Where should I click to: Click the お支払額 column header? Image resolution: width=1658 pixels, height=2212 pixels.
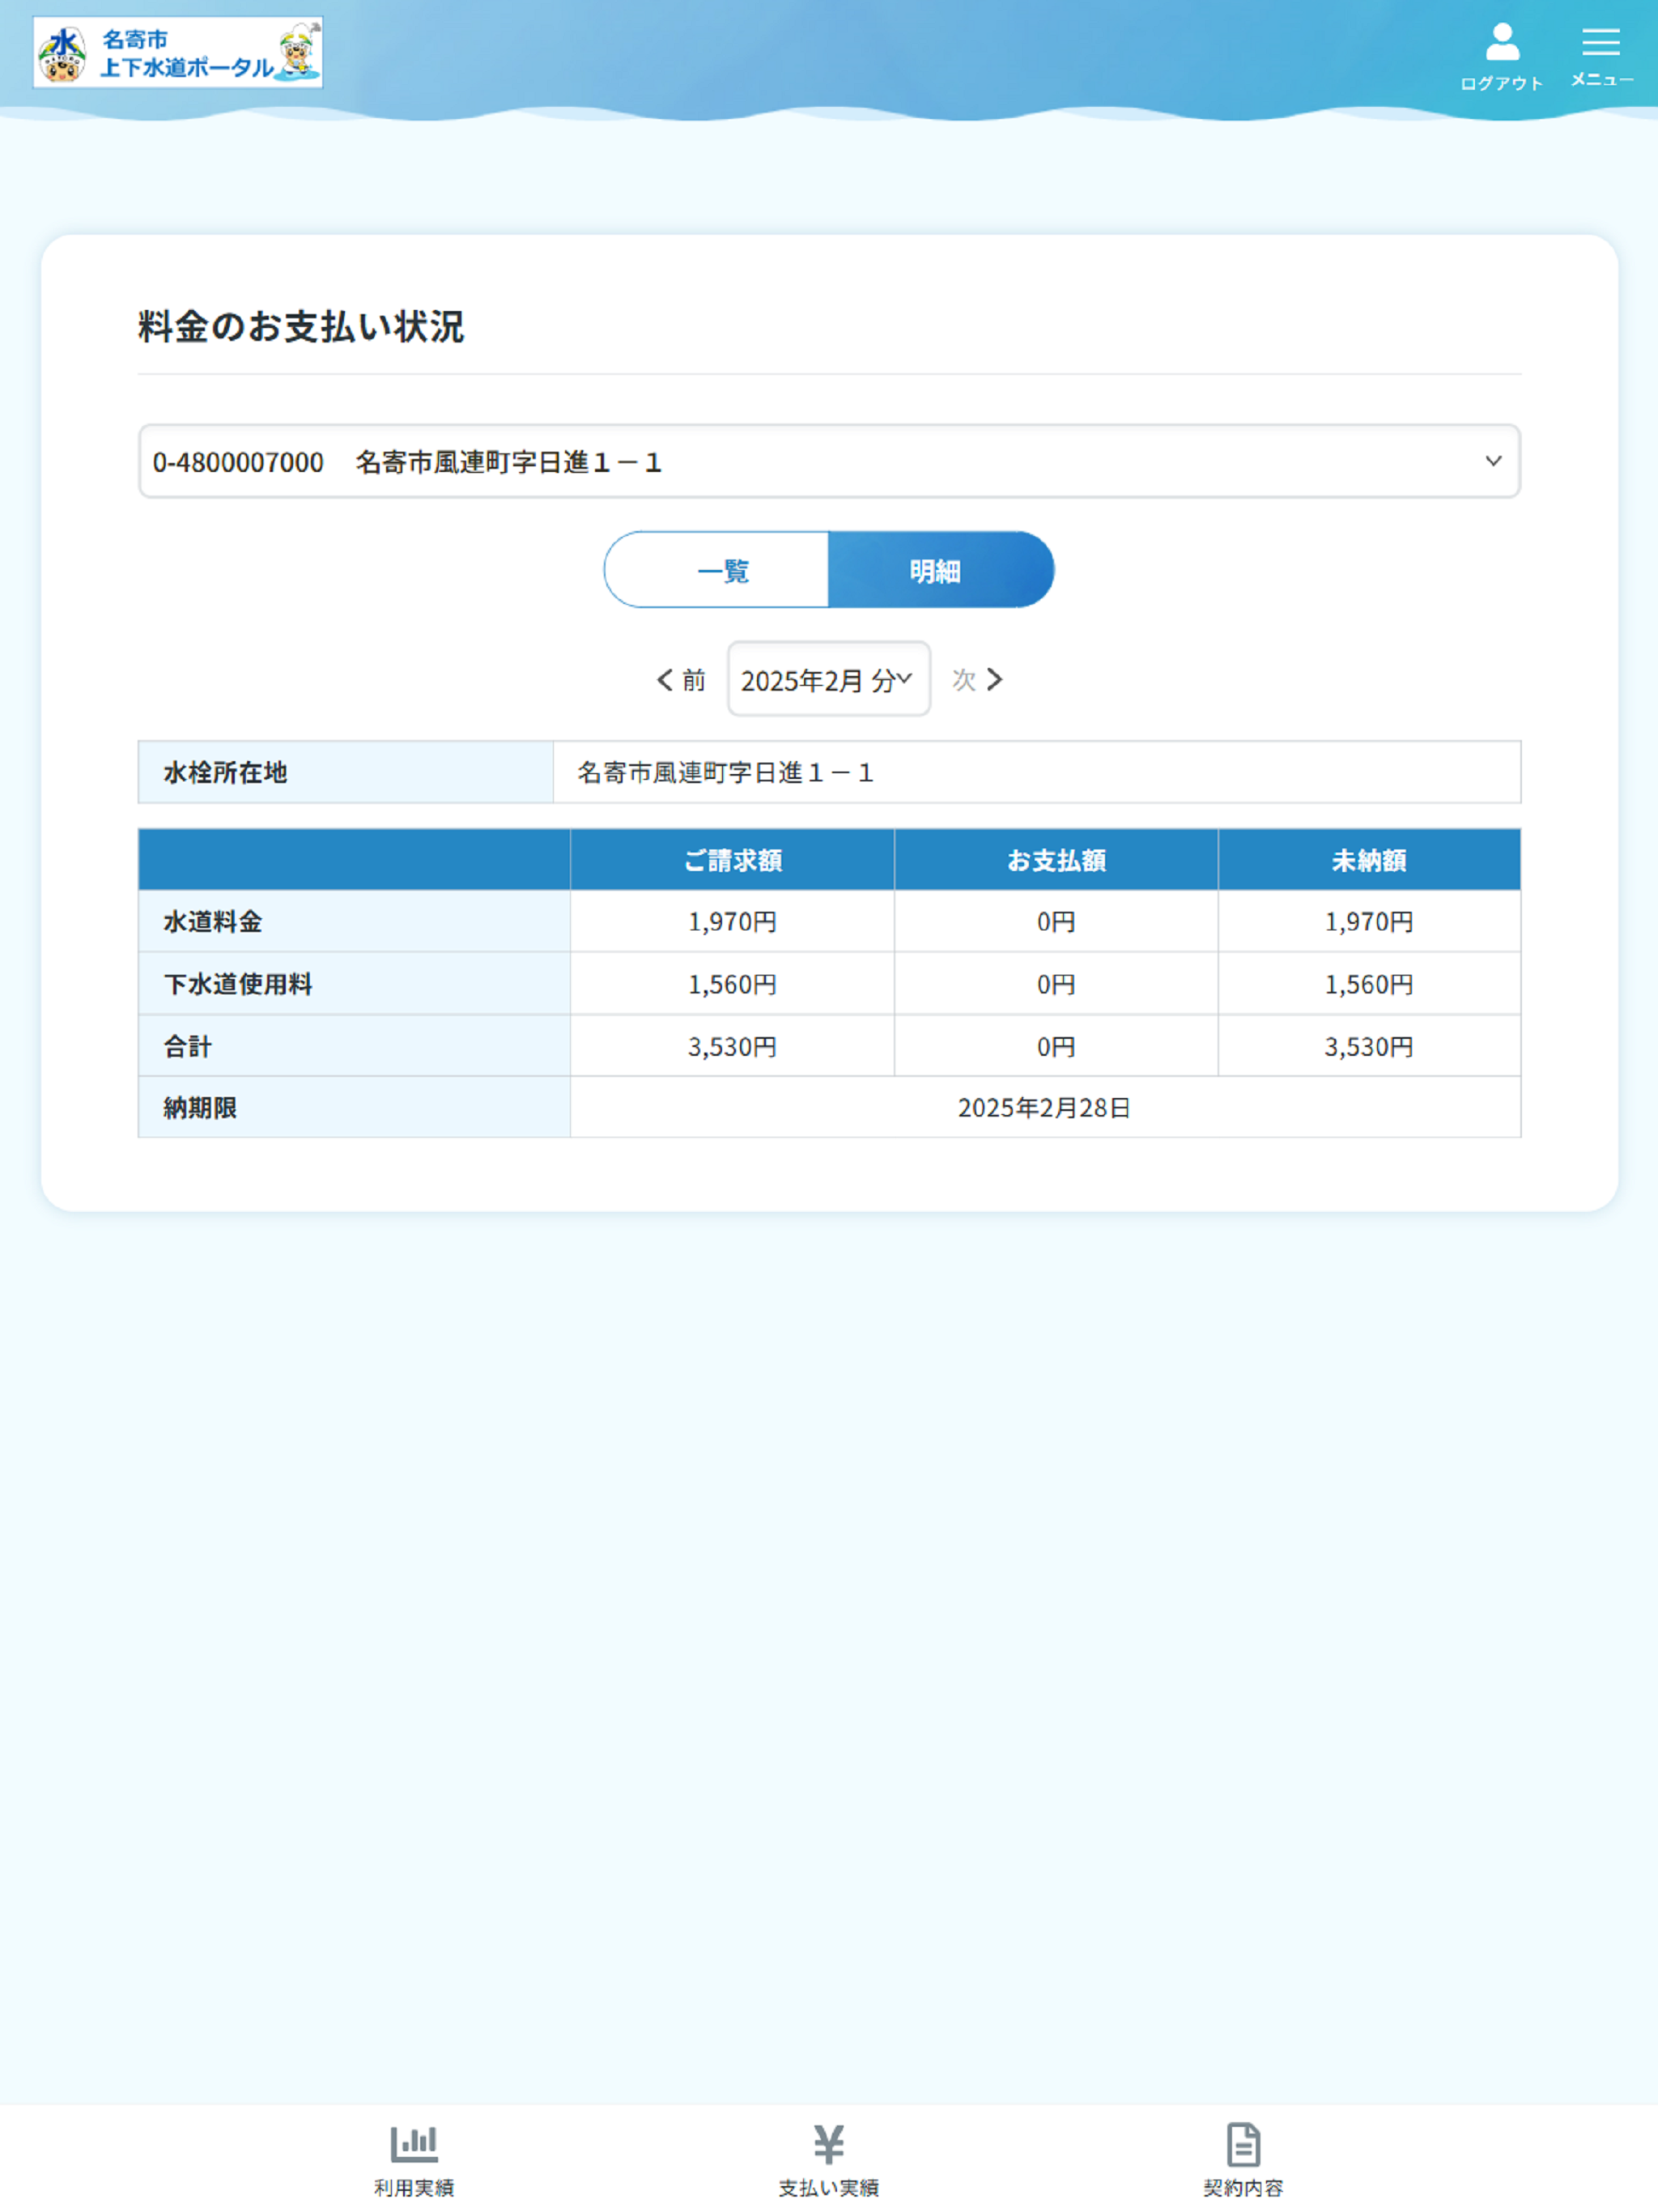coord(1056,860)
